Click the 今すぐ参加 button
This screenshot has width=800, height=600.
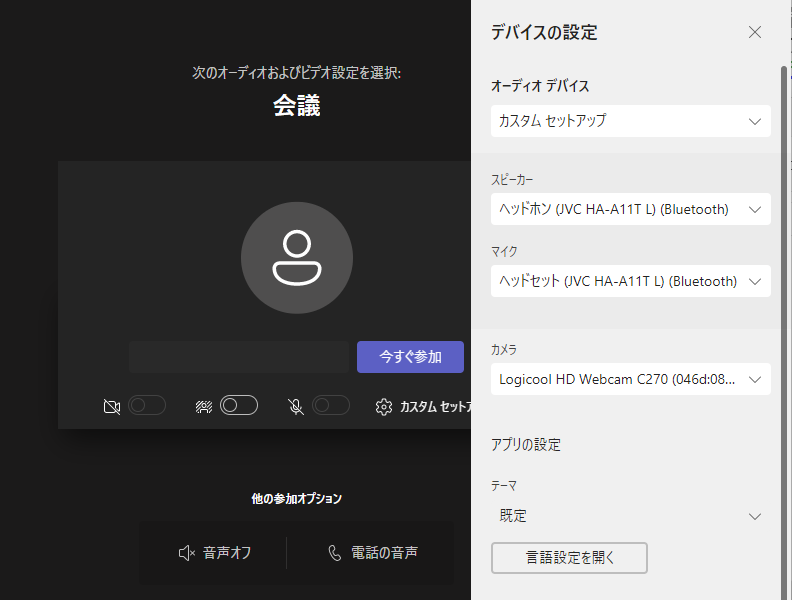410,357
